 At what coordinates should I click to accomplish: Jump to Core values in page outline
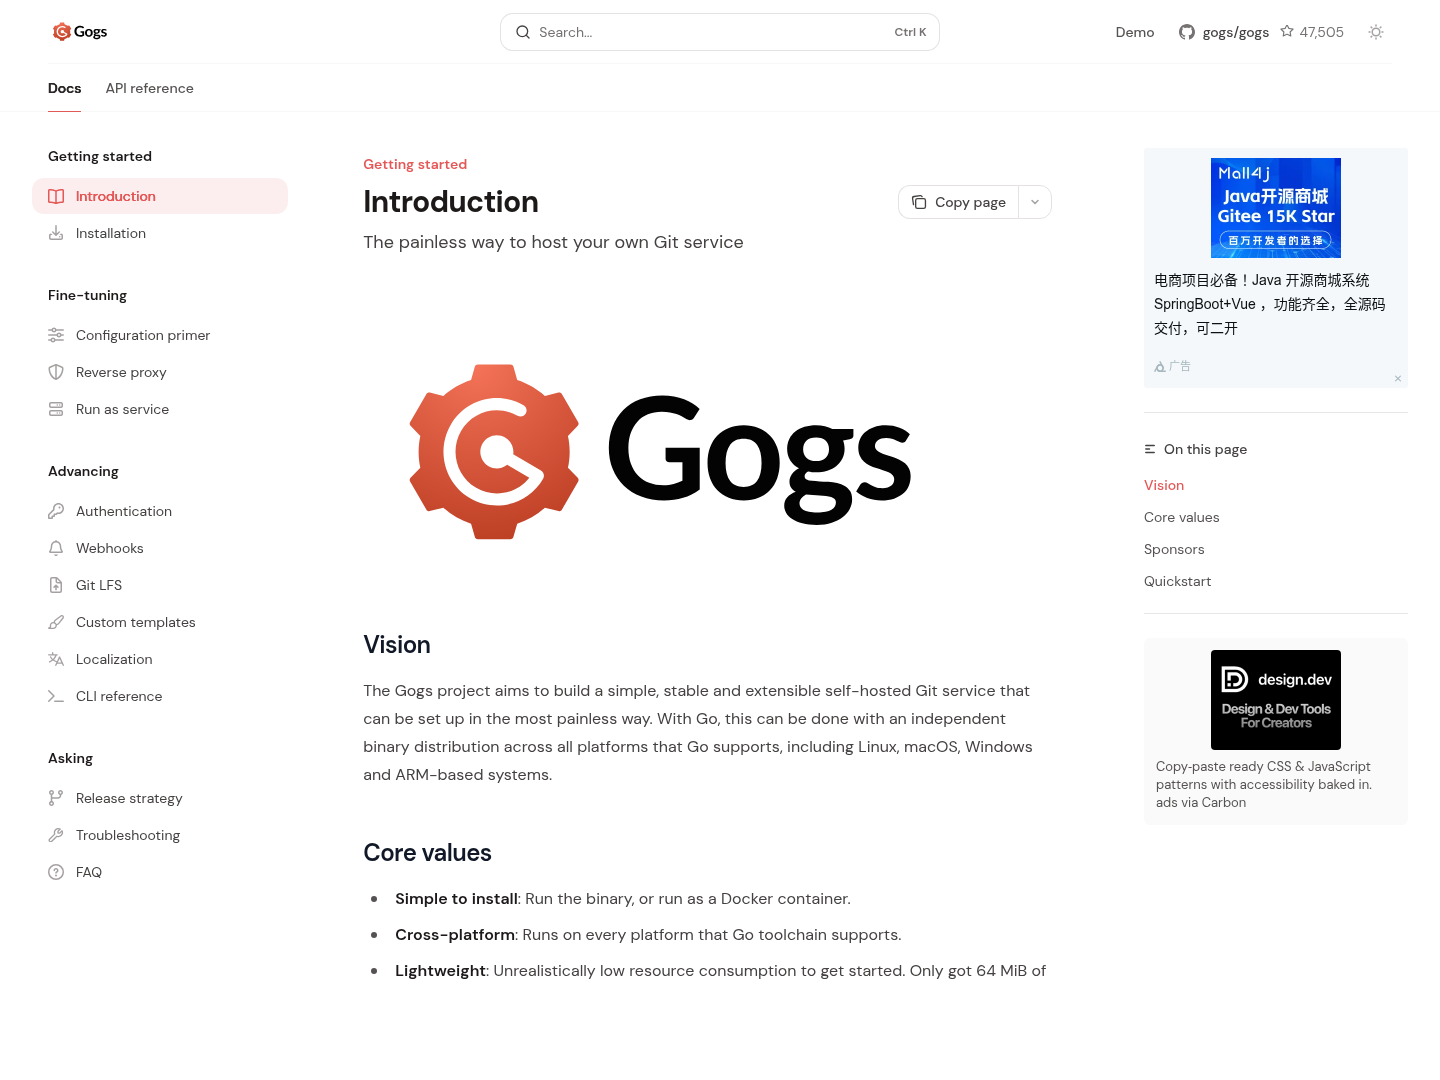click(1182, 517)
